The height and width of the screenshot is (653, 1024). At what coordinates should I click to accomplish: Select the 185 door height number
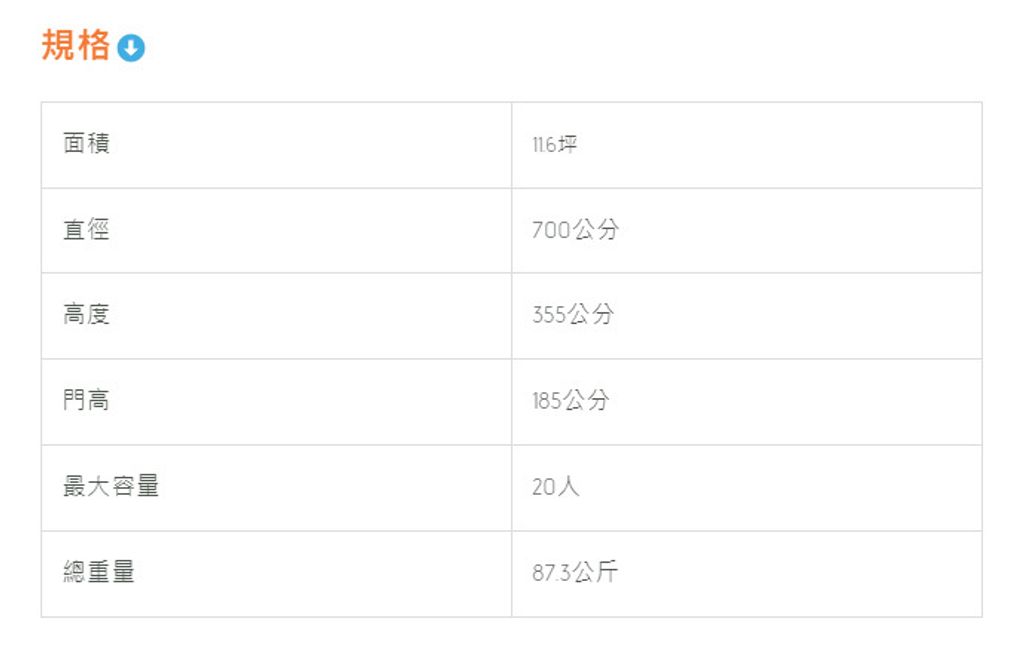tap(547, 402)
